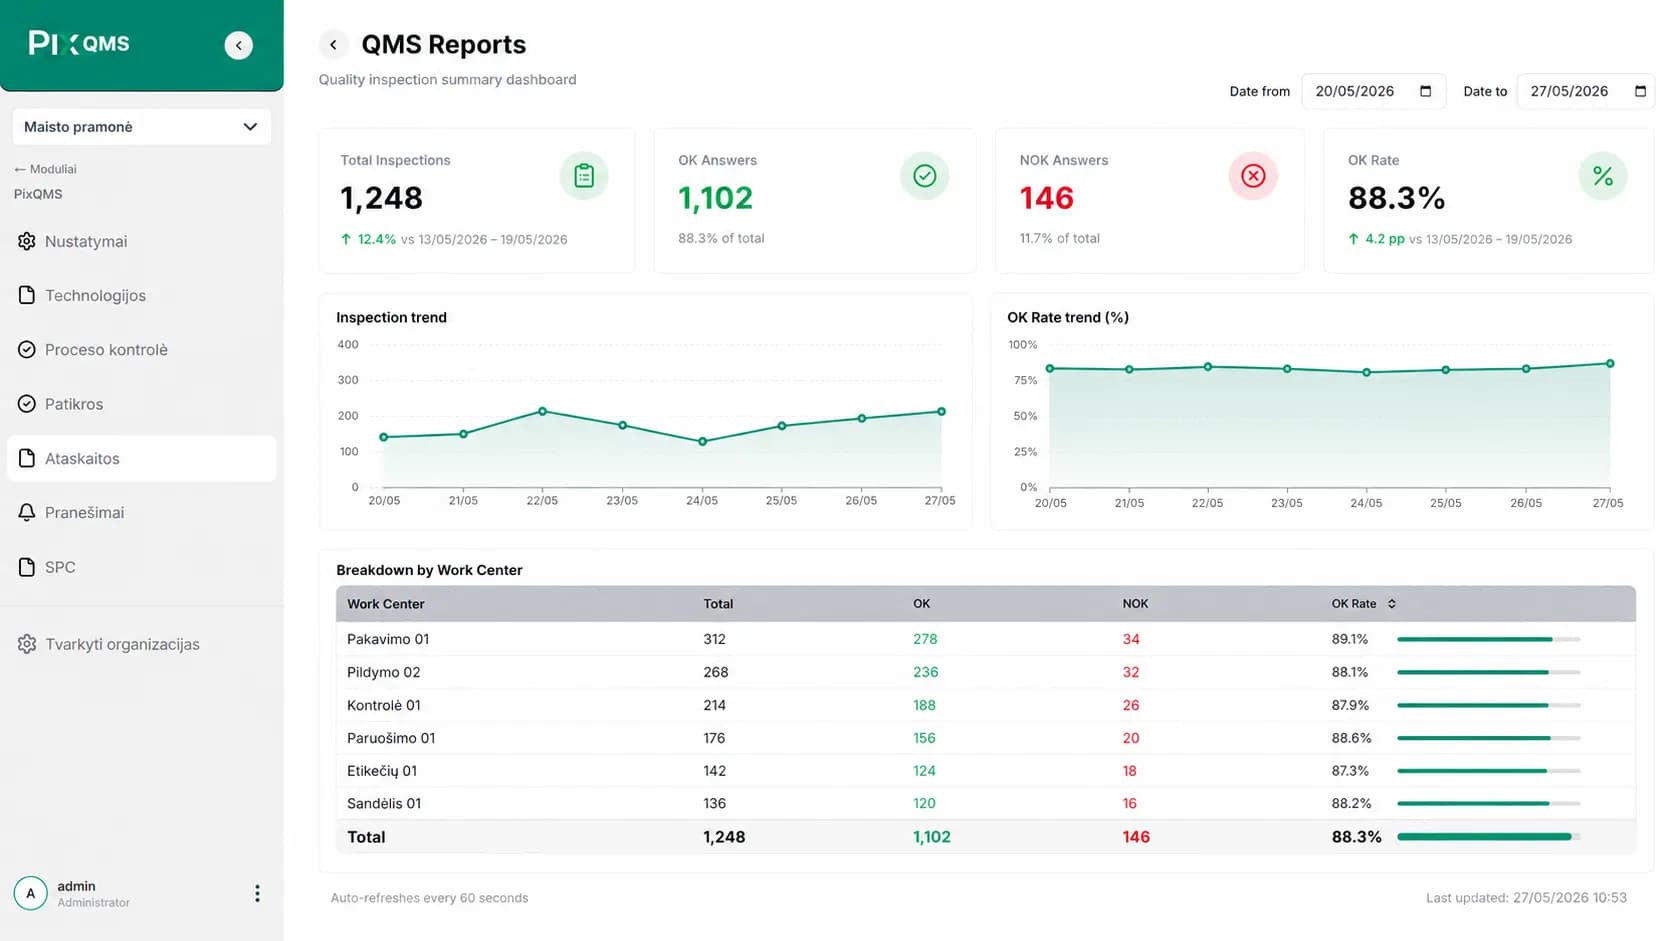Click the OK Answers checkmark icon
Image resolution: width=1672 pixels, height=941 pixels.
click(925, 176)
